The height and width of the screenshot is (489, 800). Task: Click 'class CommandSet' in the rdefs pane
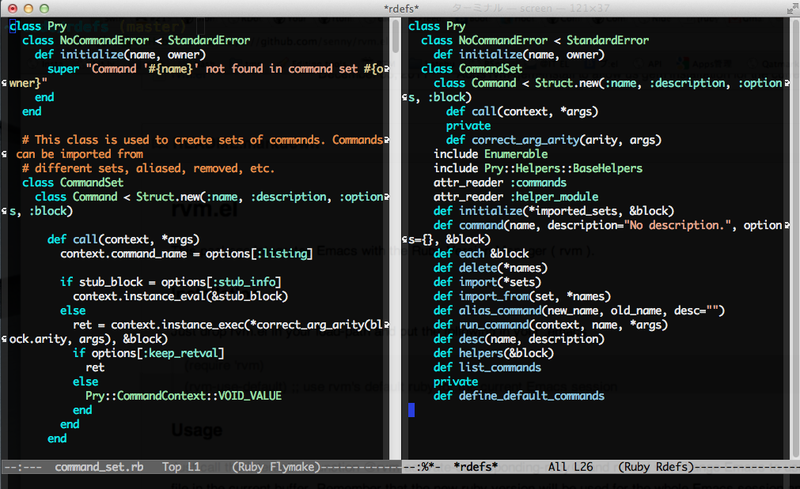(x=471, y=68)
